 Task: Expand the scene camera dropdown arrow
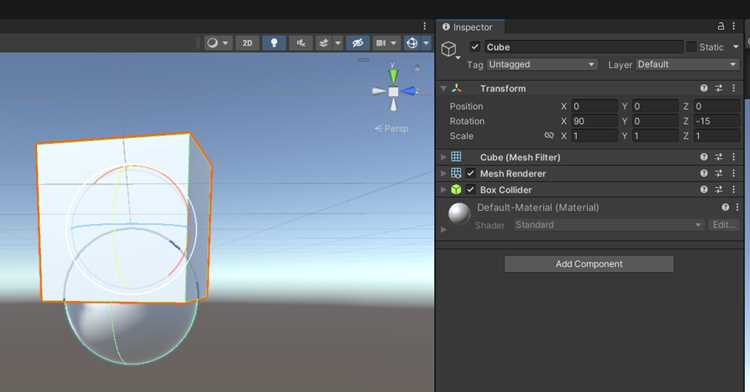click(x=394, y=43)
